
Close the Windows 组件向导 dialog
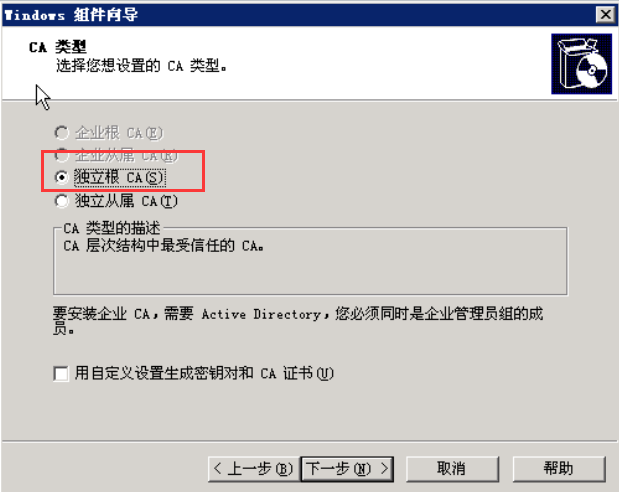[x=605, y=15]
